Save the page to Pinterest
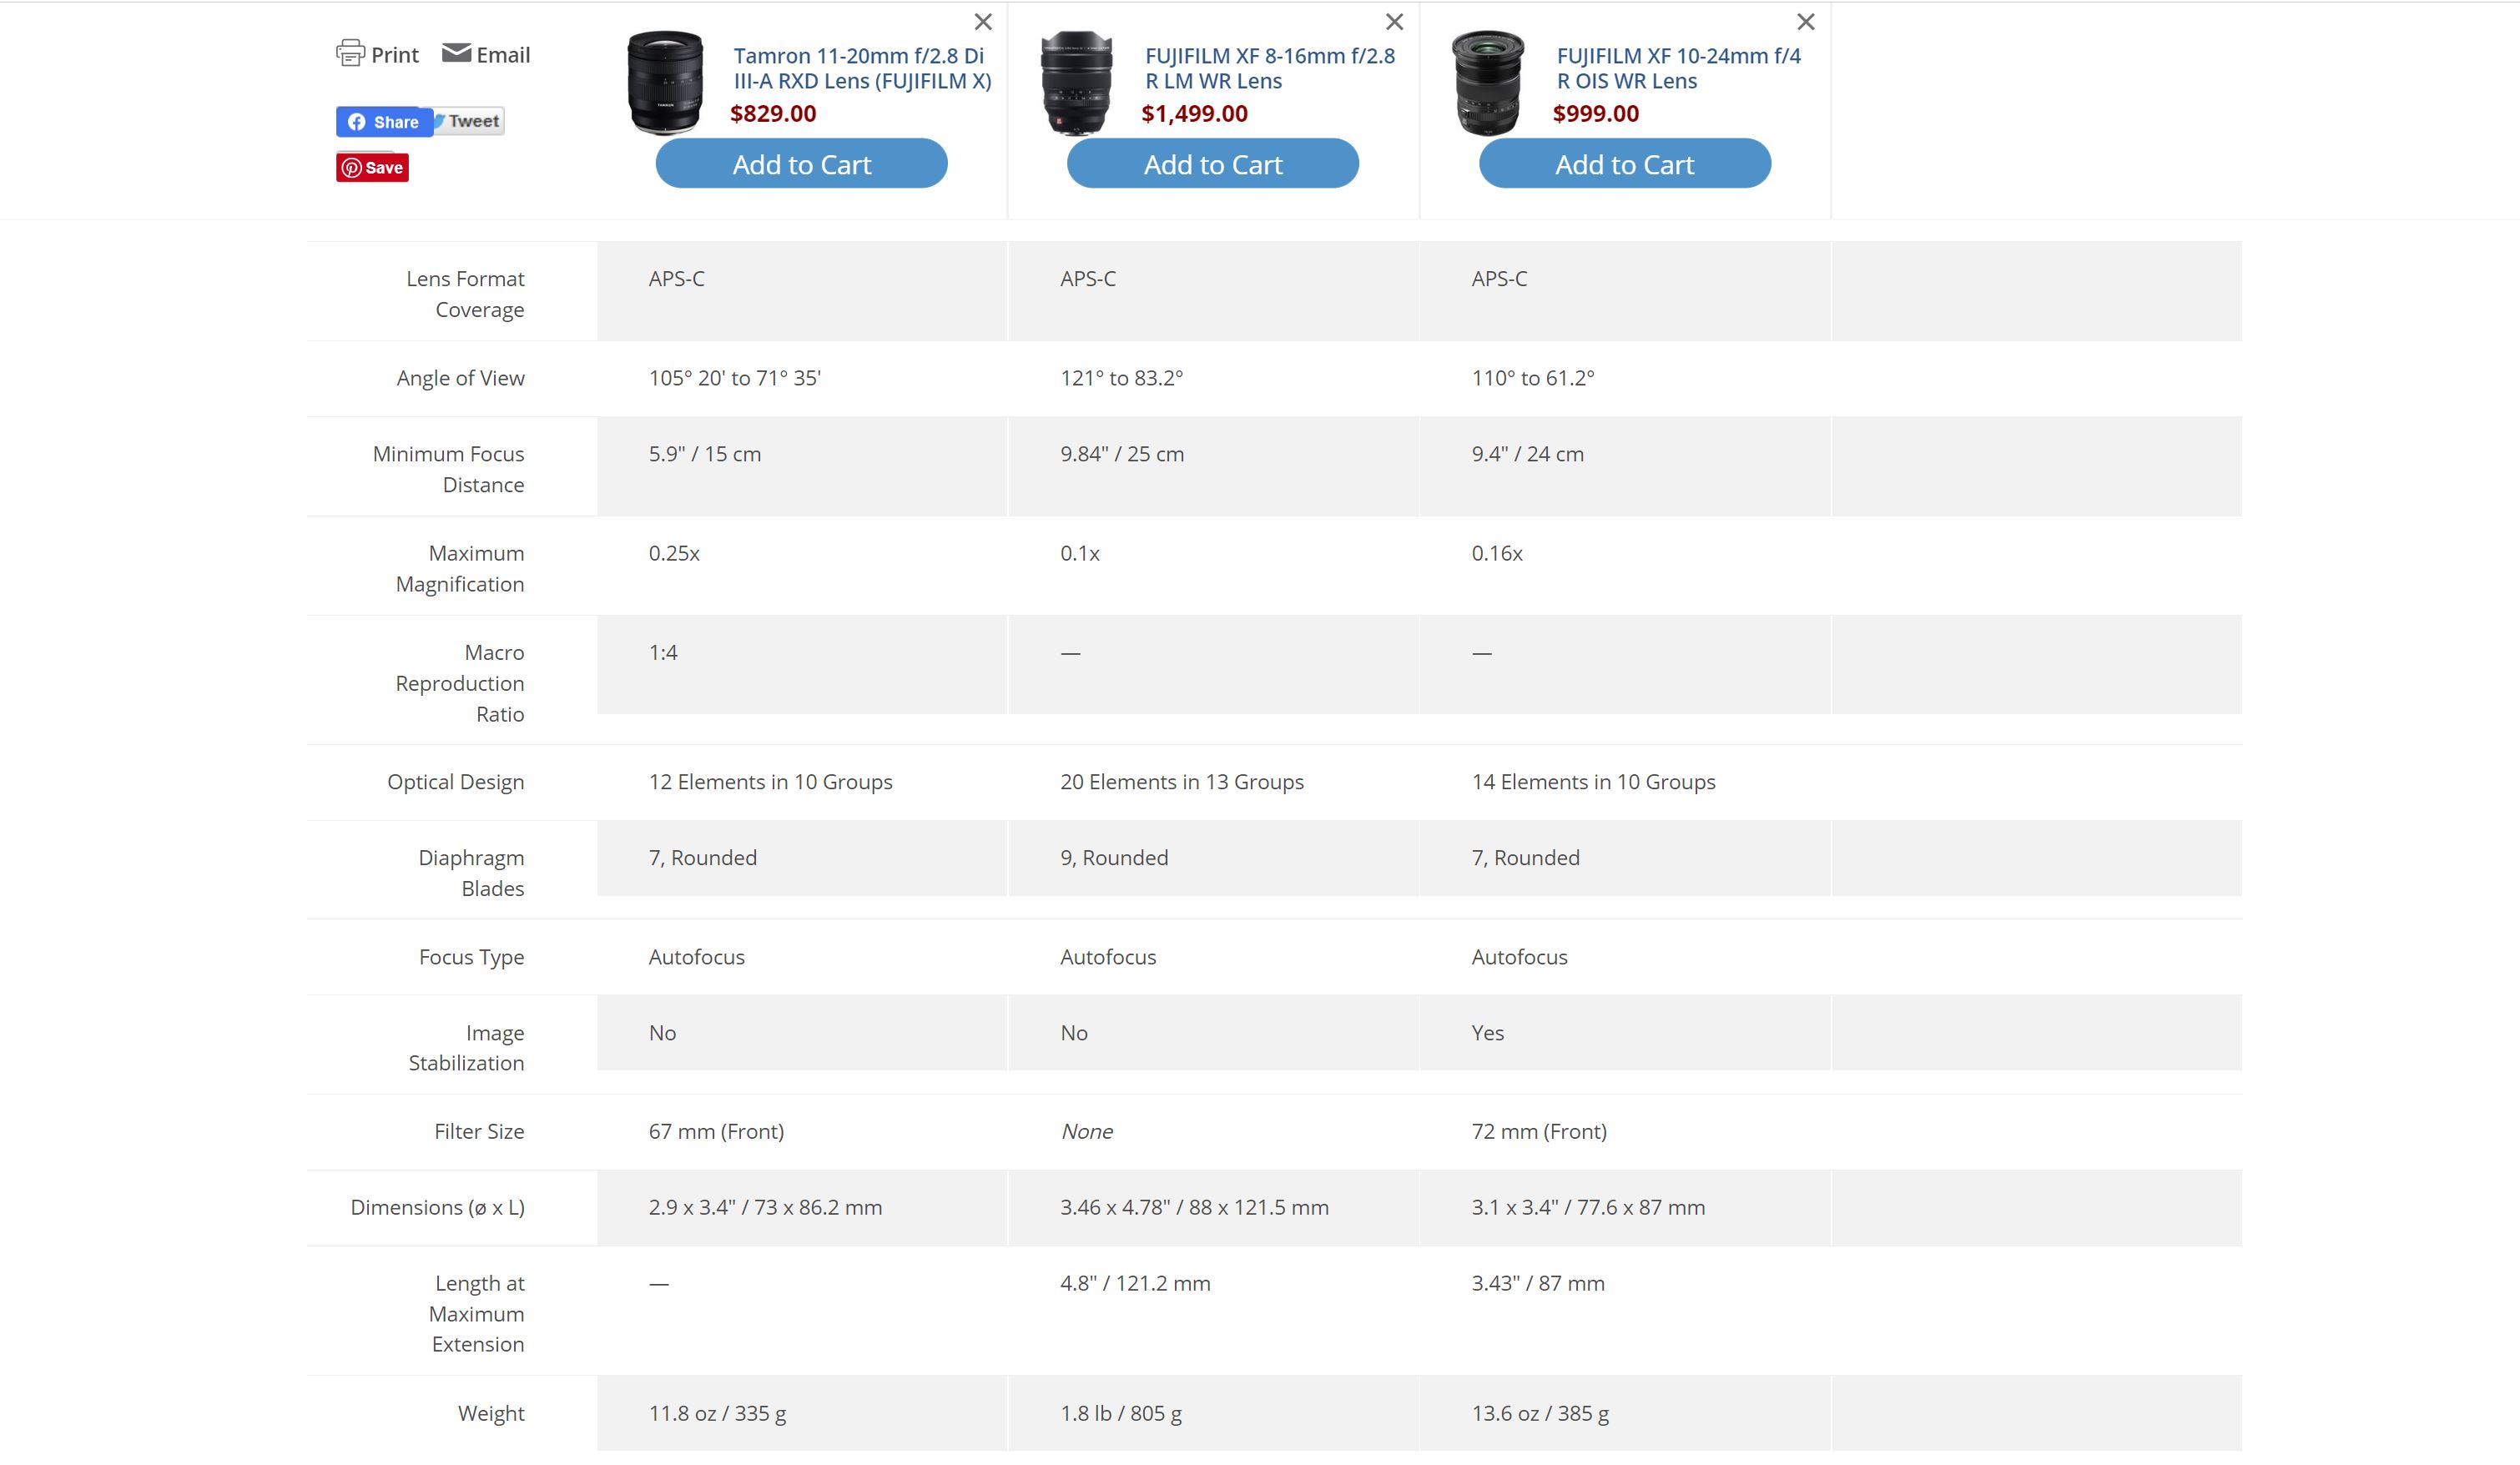This screenshot has width=2520, height=1465. coord(372,167)
